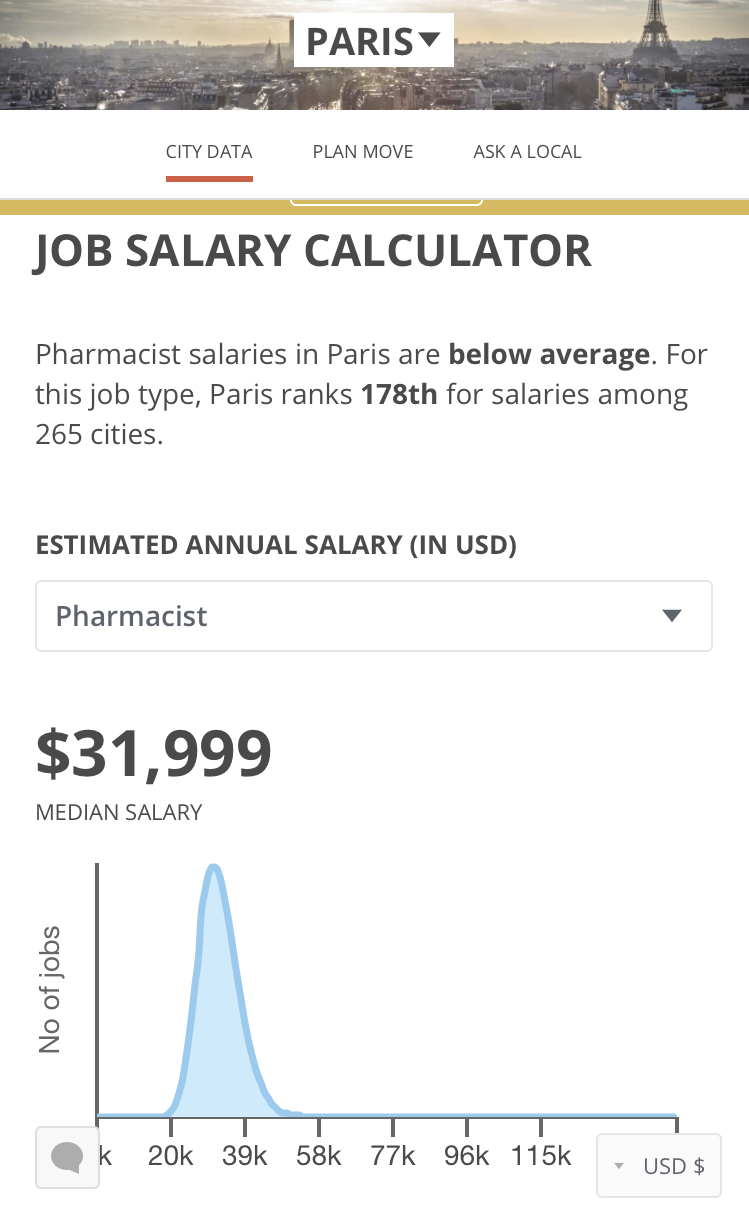Open the PARIS city selector
Viewport: 749px width, 1225px height.
[x=372, y=42]
